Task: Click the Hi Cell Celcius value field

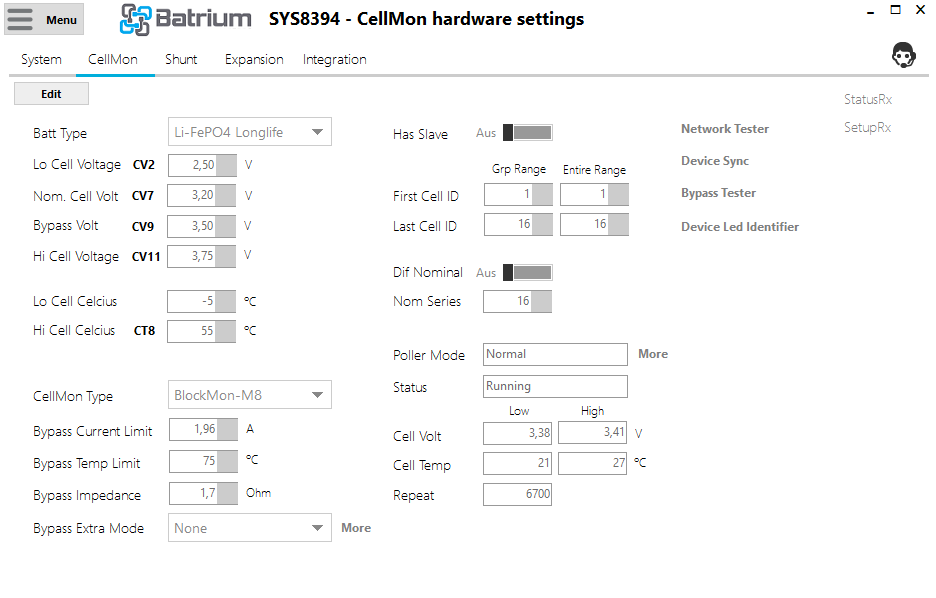Action: [x=202, y=331]
